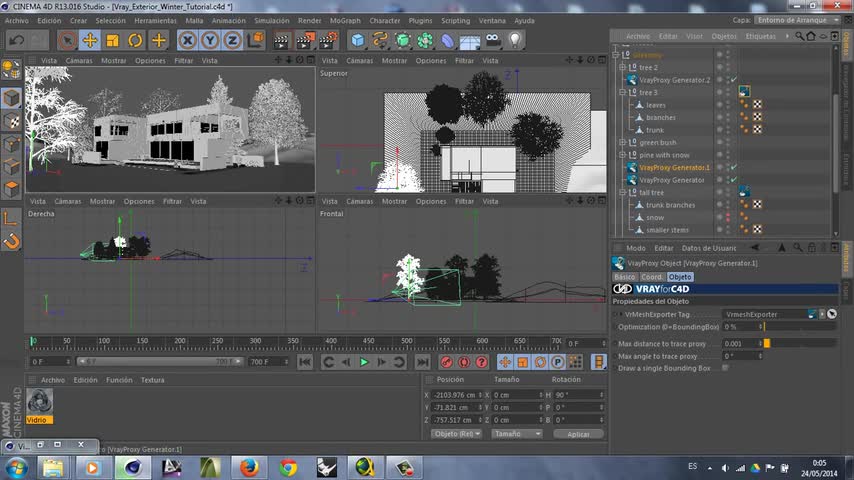Toggle Z axis lock

232,40
